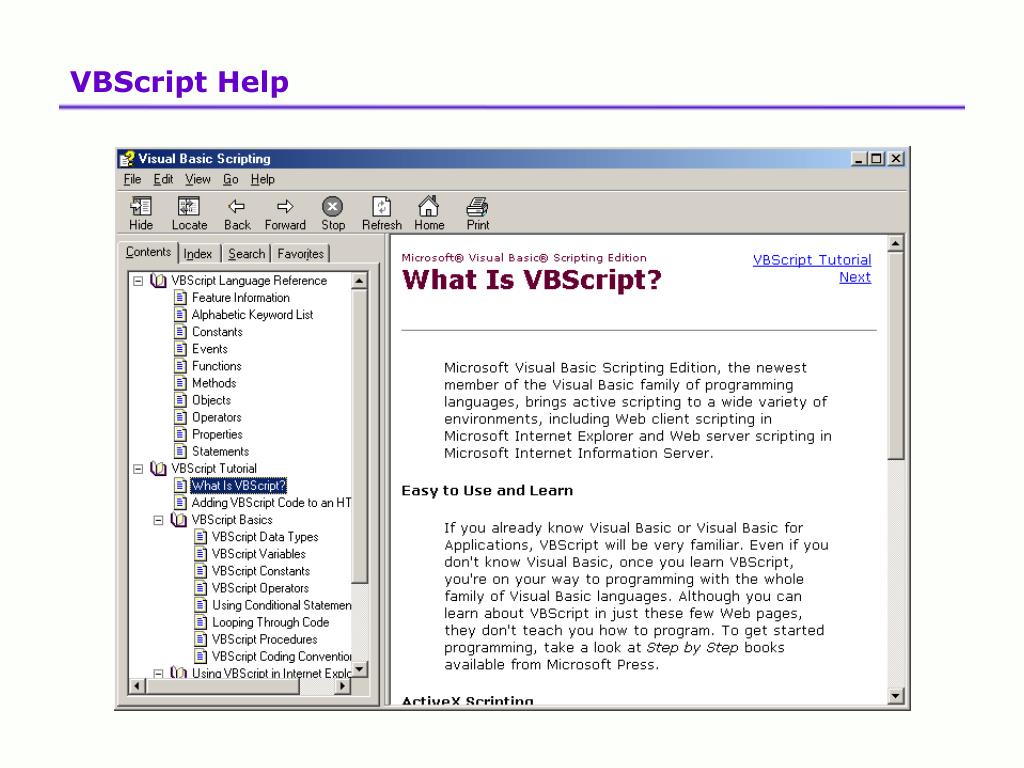Image resolution: width=1024 pixels, height=768 pixels.
Task: Click the page icon beside Constants
Action: pyautogui.click(x=181, y=332)
